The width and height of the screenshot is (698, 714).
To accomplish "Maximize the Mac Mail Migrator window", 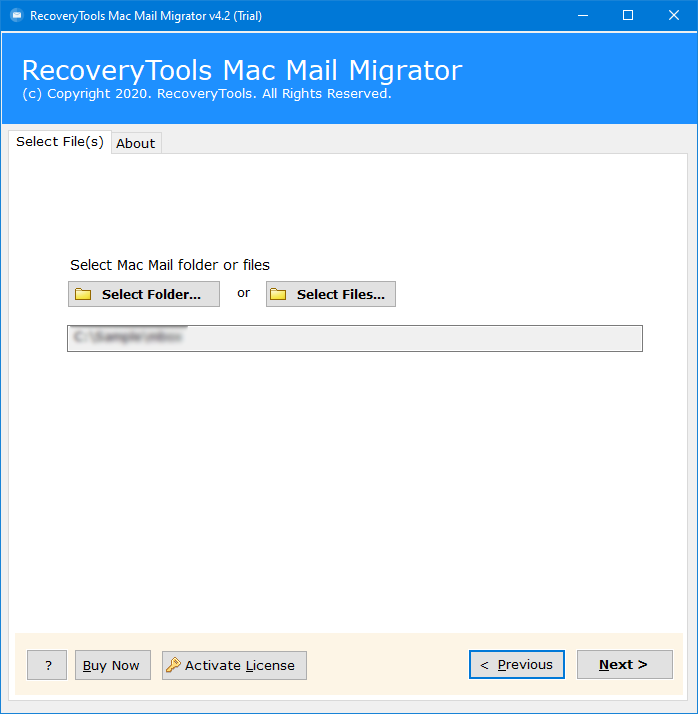I will tap(628, 15).
